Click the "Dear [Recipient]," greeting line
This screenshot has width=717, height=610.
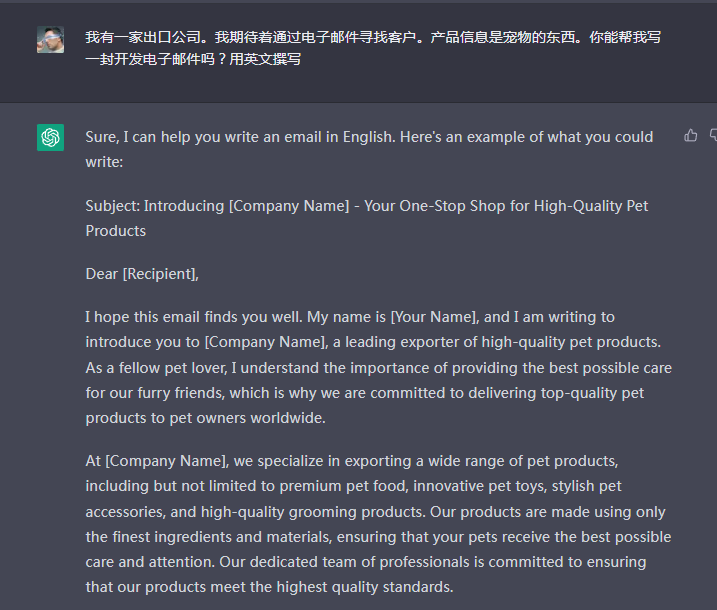click(142, 274)
